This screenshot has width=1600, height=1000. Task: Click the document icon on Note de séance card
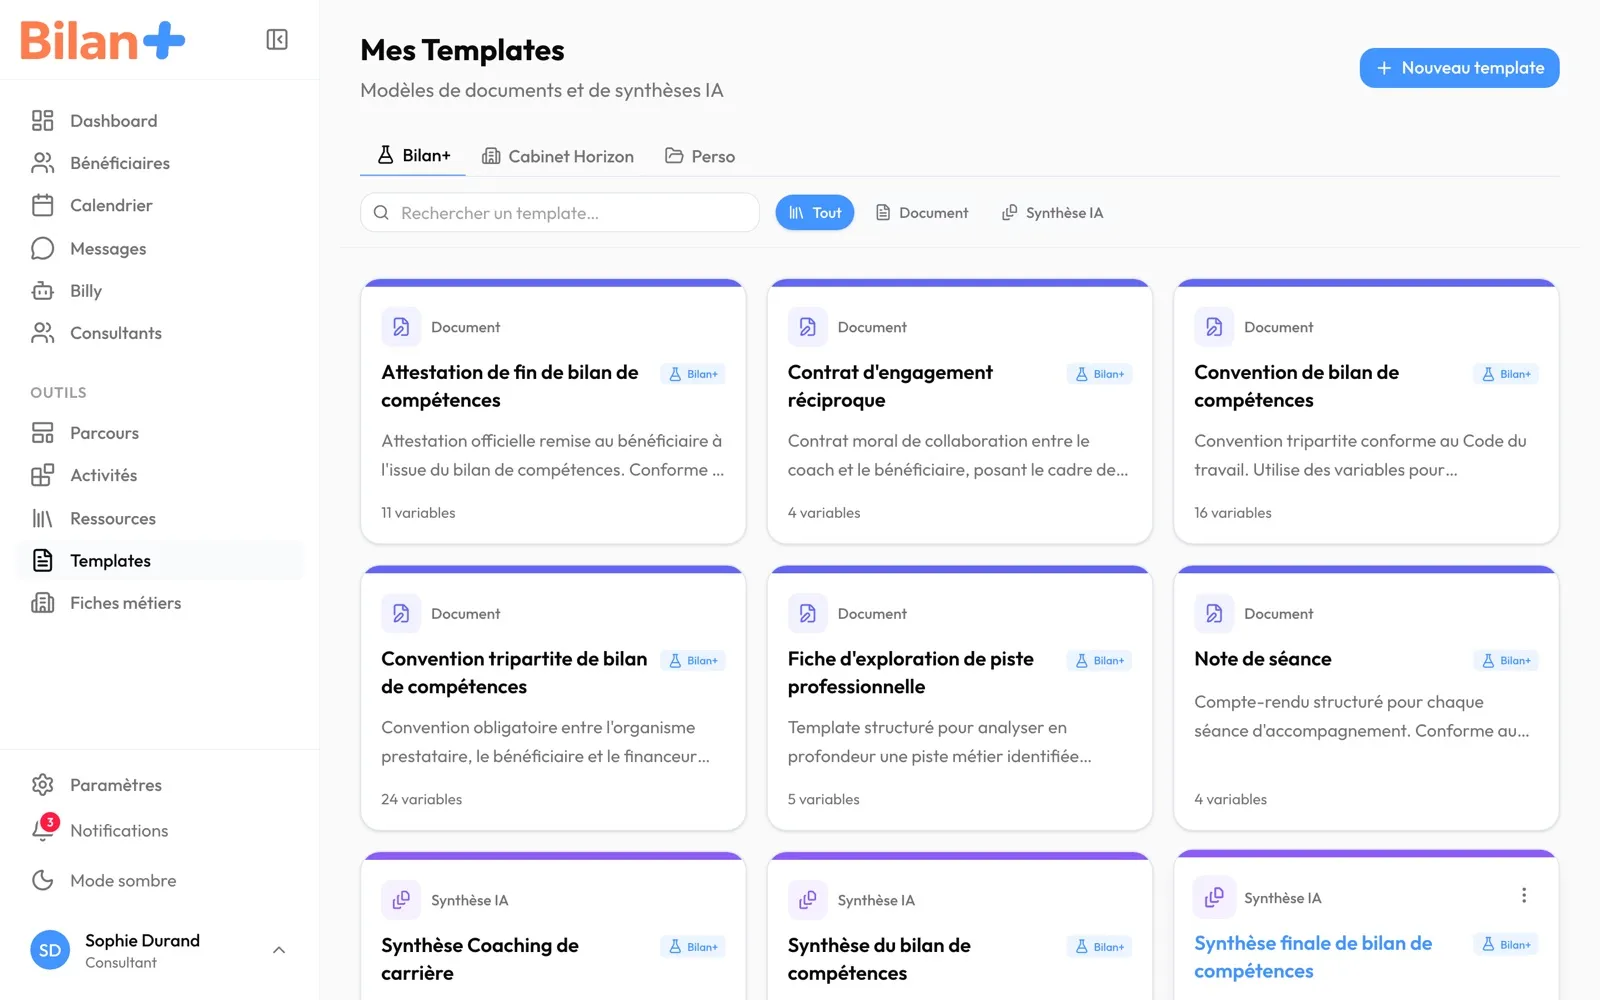[1214, 613]
